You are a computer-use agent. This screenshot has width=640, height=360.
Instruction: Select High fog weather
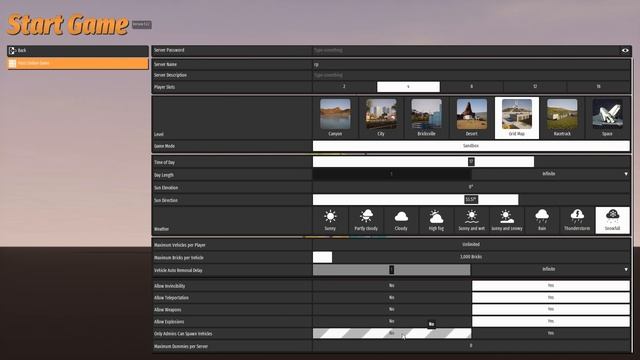[x=436, y=220]
